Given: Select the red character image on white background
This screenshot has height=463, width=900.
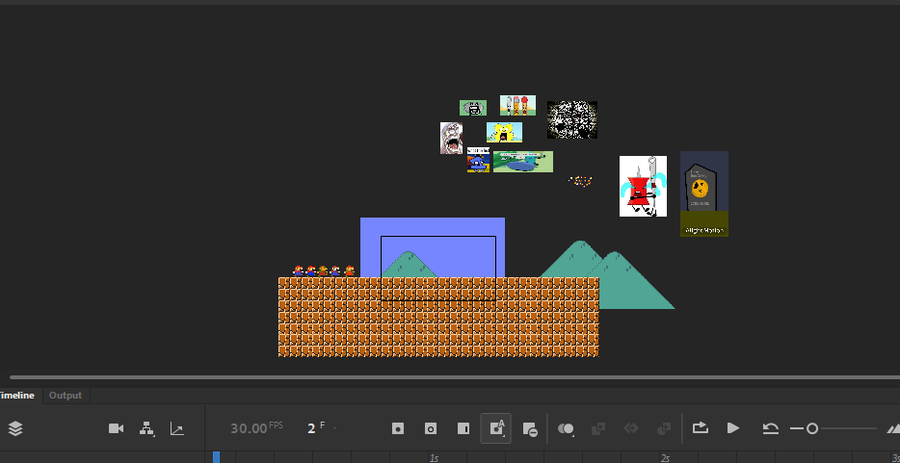Looking at the screenshot, I should click(x=643, y=186).
